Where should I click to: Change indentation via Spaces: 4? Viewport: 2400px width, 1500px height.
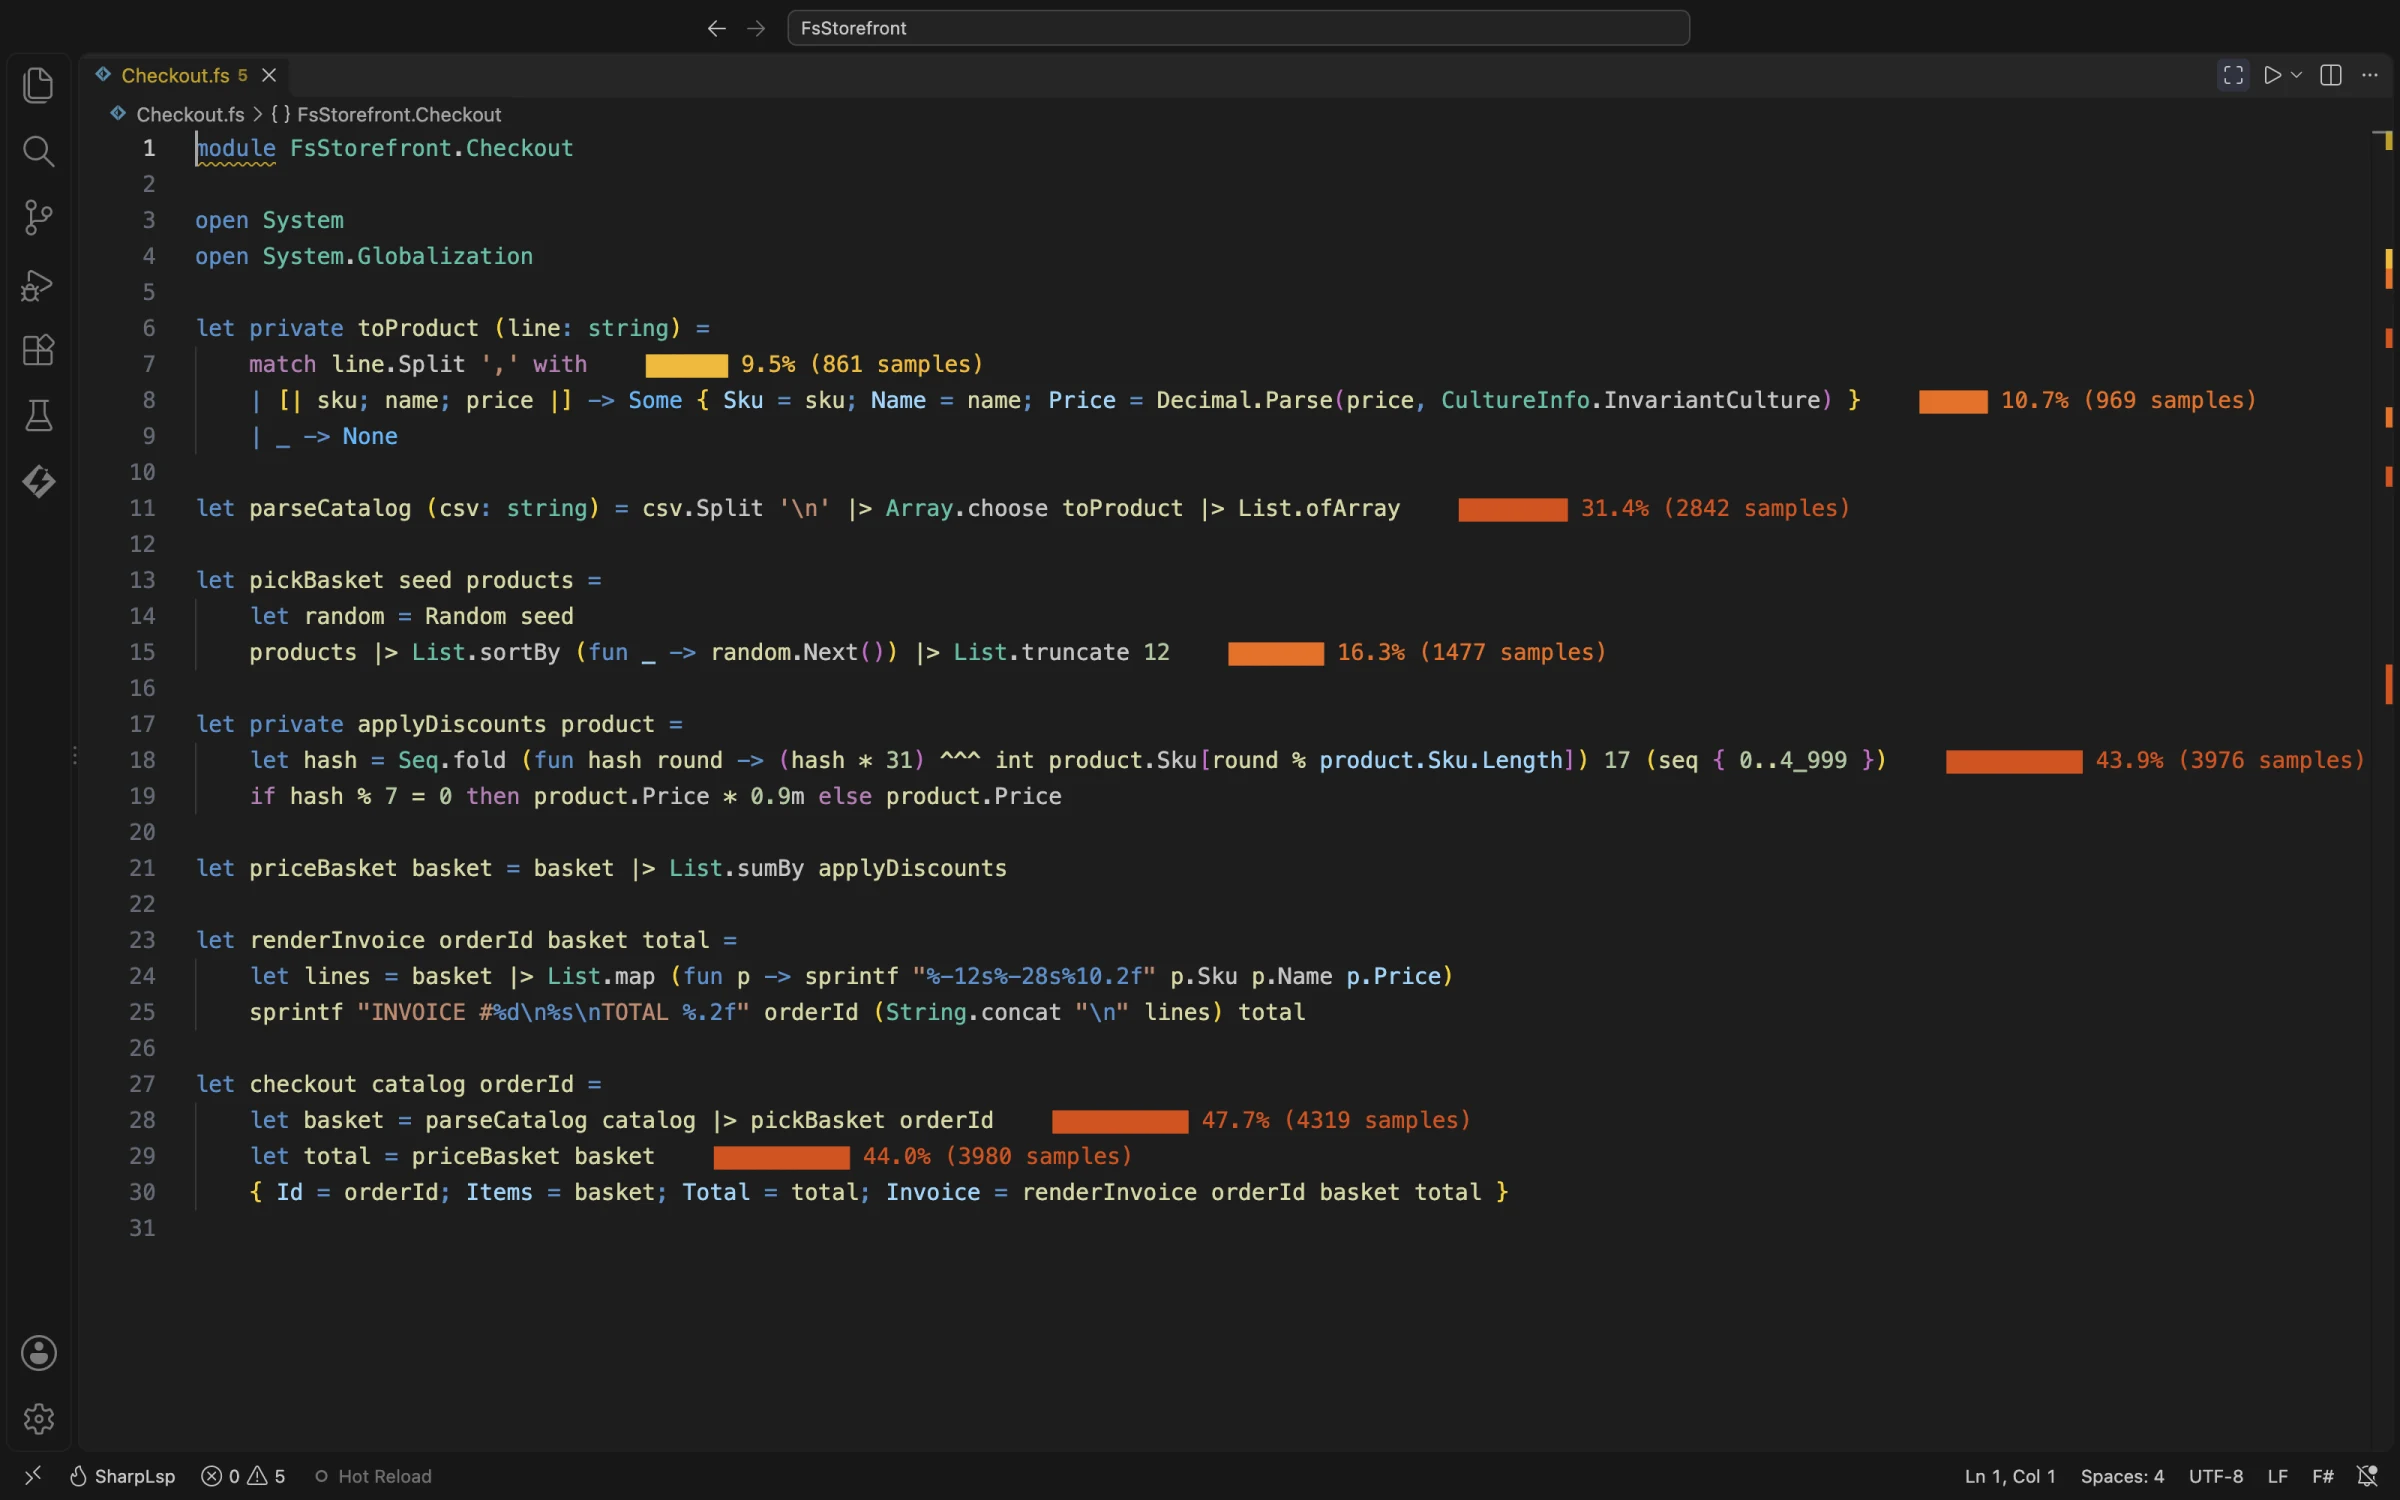click(2122, 1476)
